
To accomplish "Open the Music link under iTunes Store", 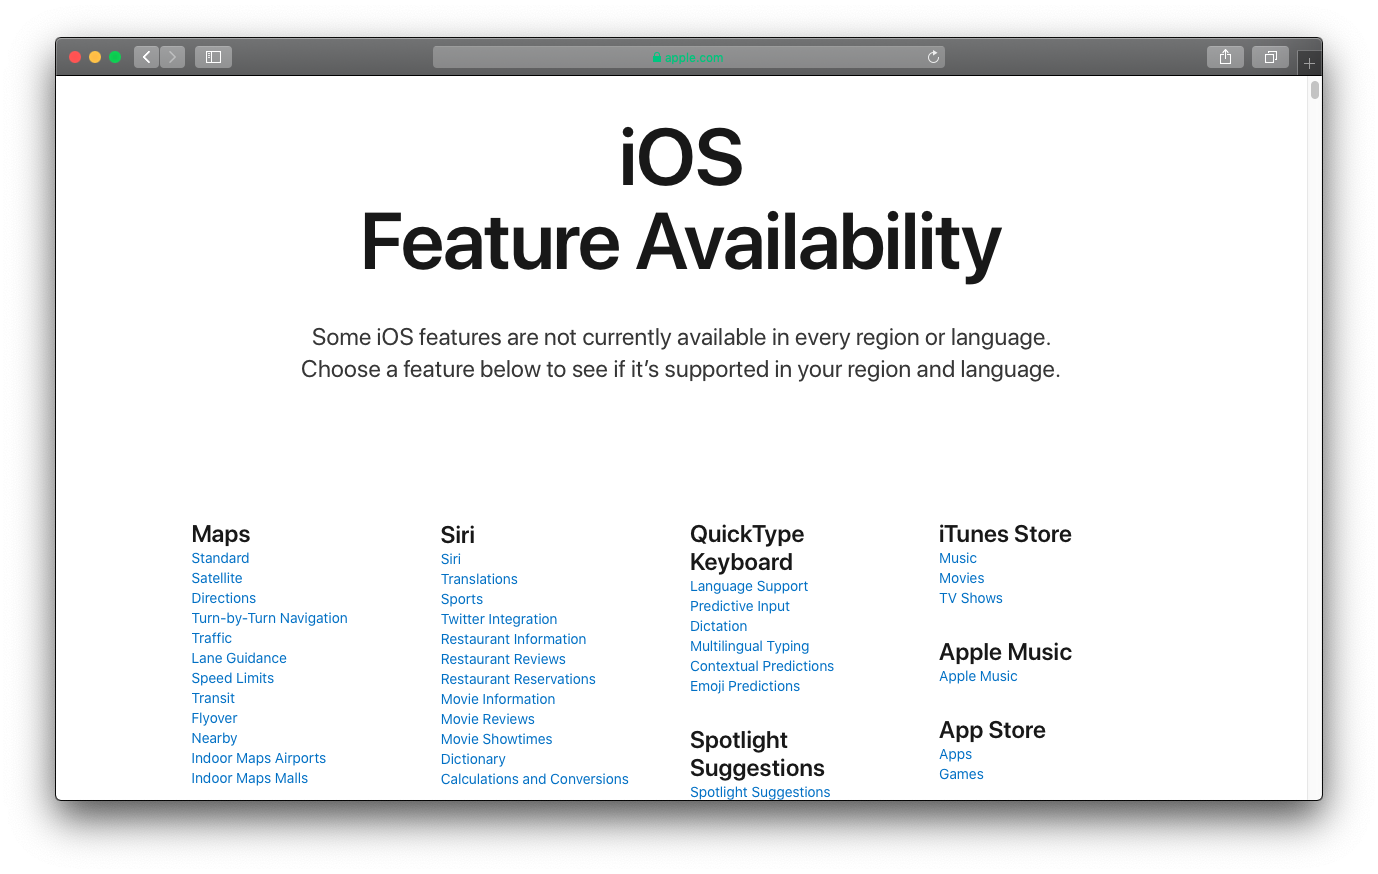I will point(958,558).
